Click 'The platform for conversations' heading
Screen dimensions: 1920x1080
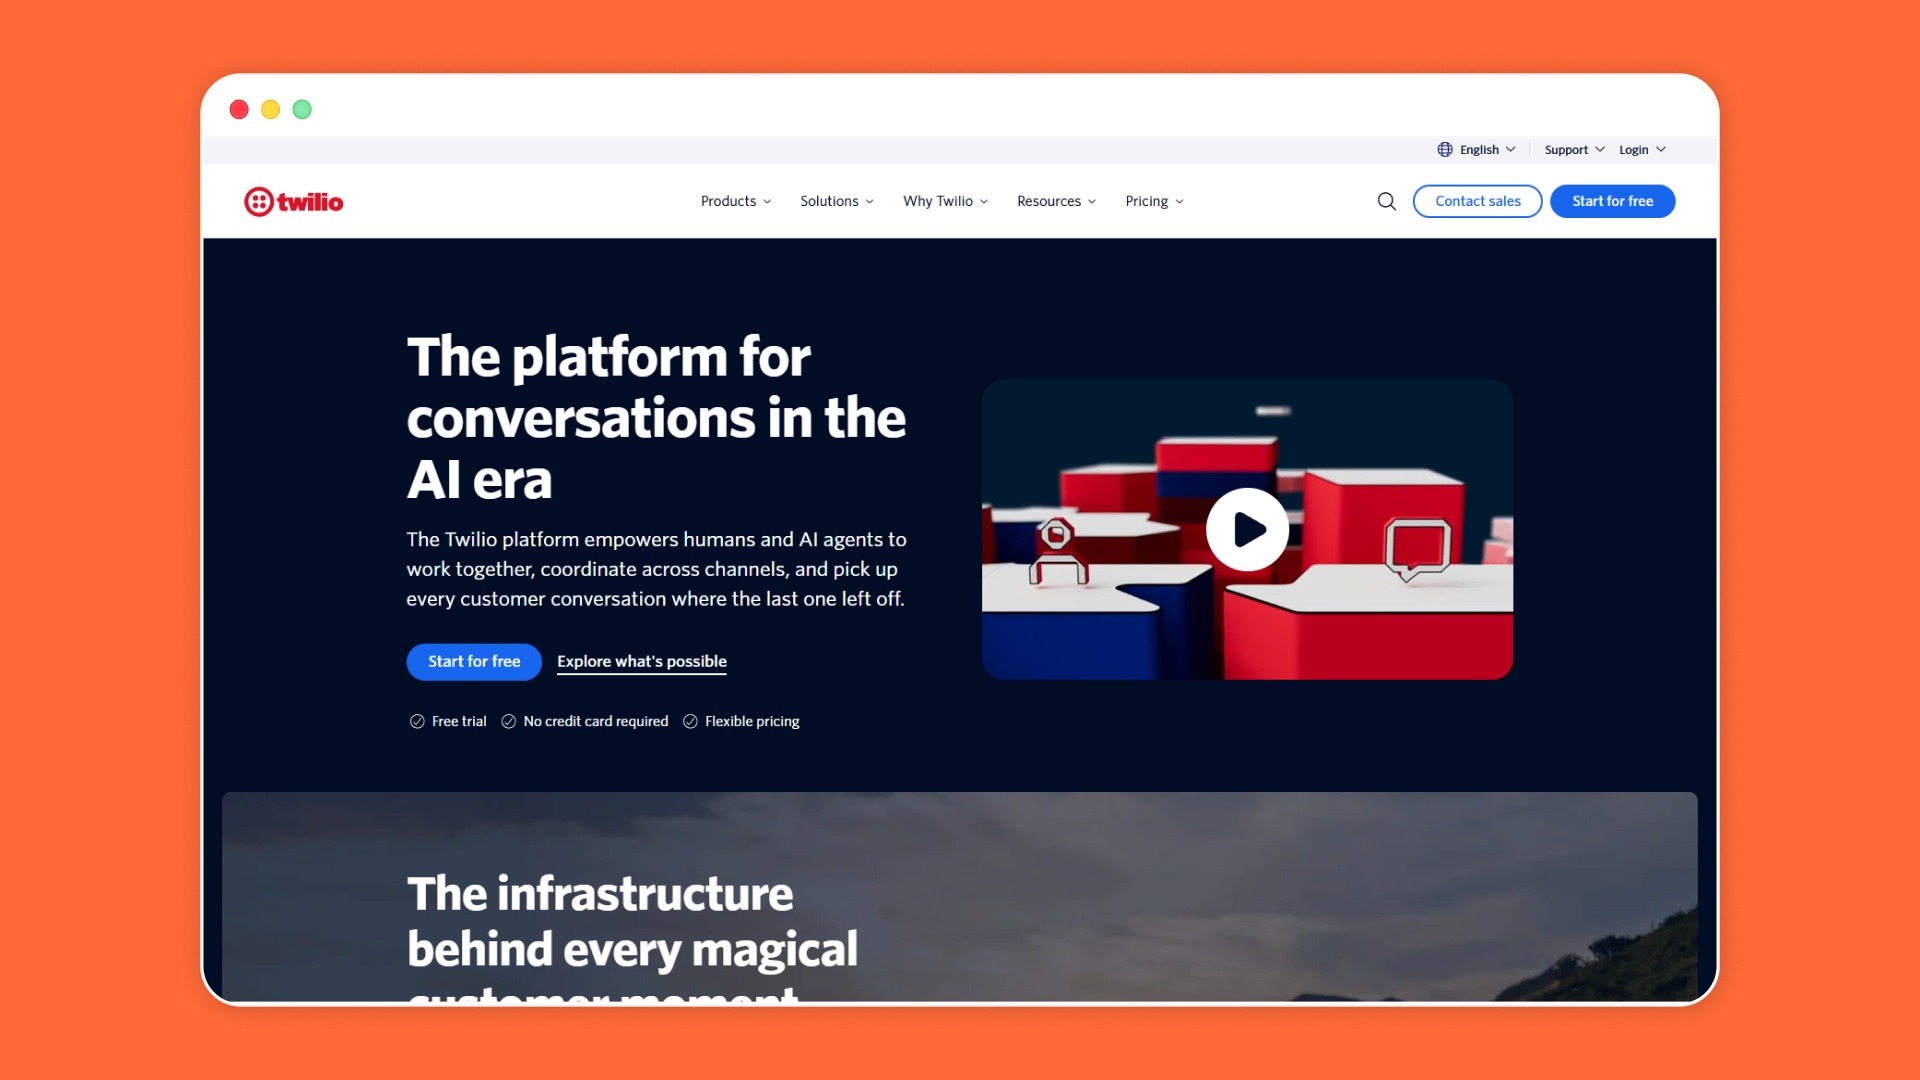tap(656, 417)
